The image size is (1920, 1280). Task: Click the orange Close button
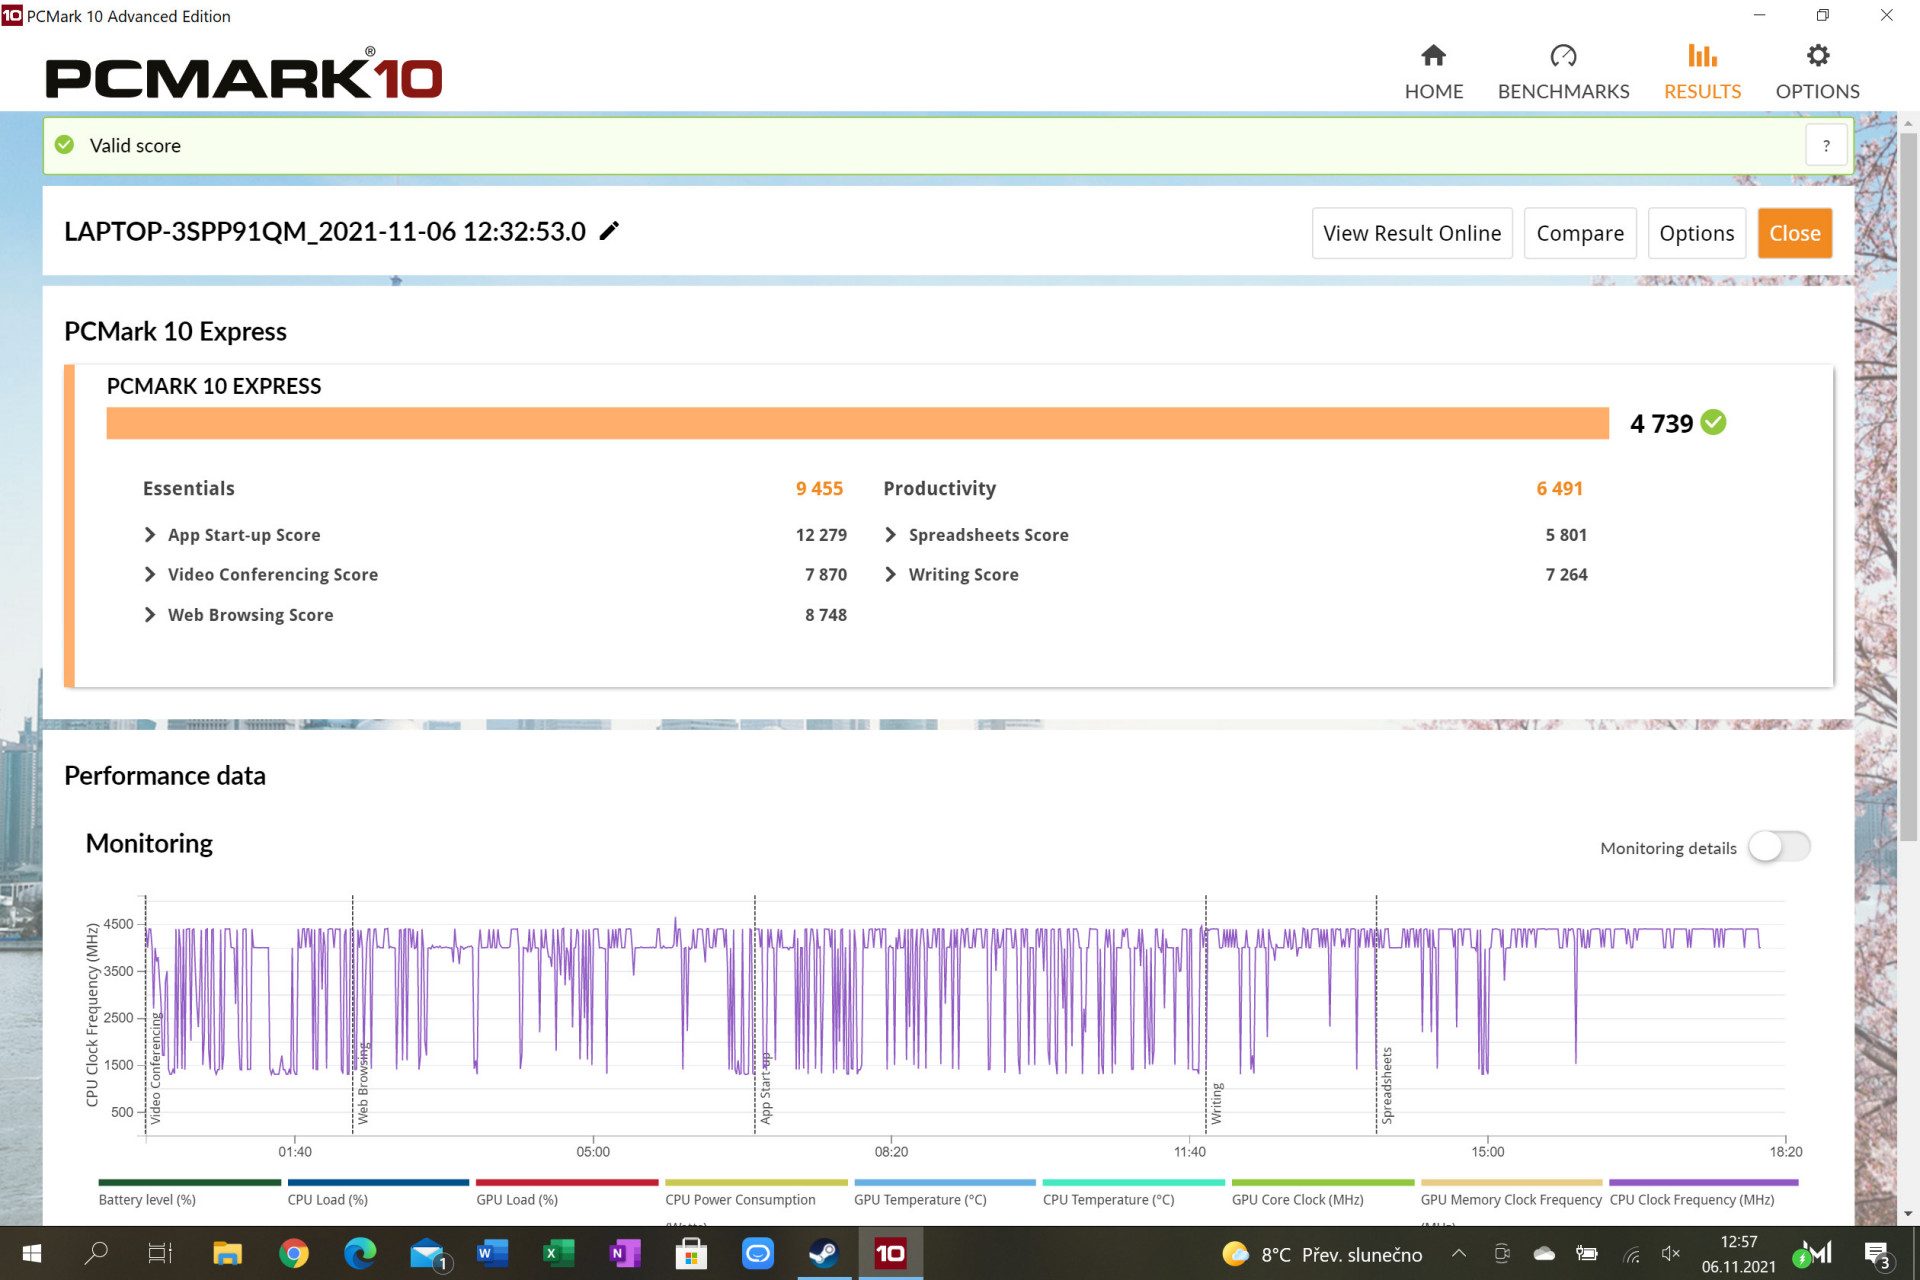1795,233
